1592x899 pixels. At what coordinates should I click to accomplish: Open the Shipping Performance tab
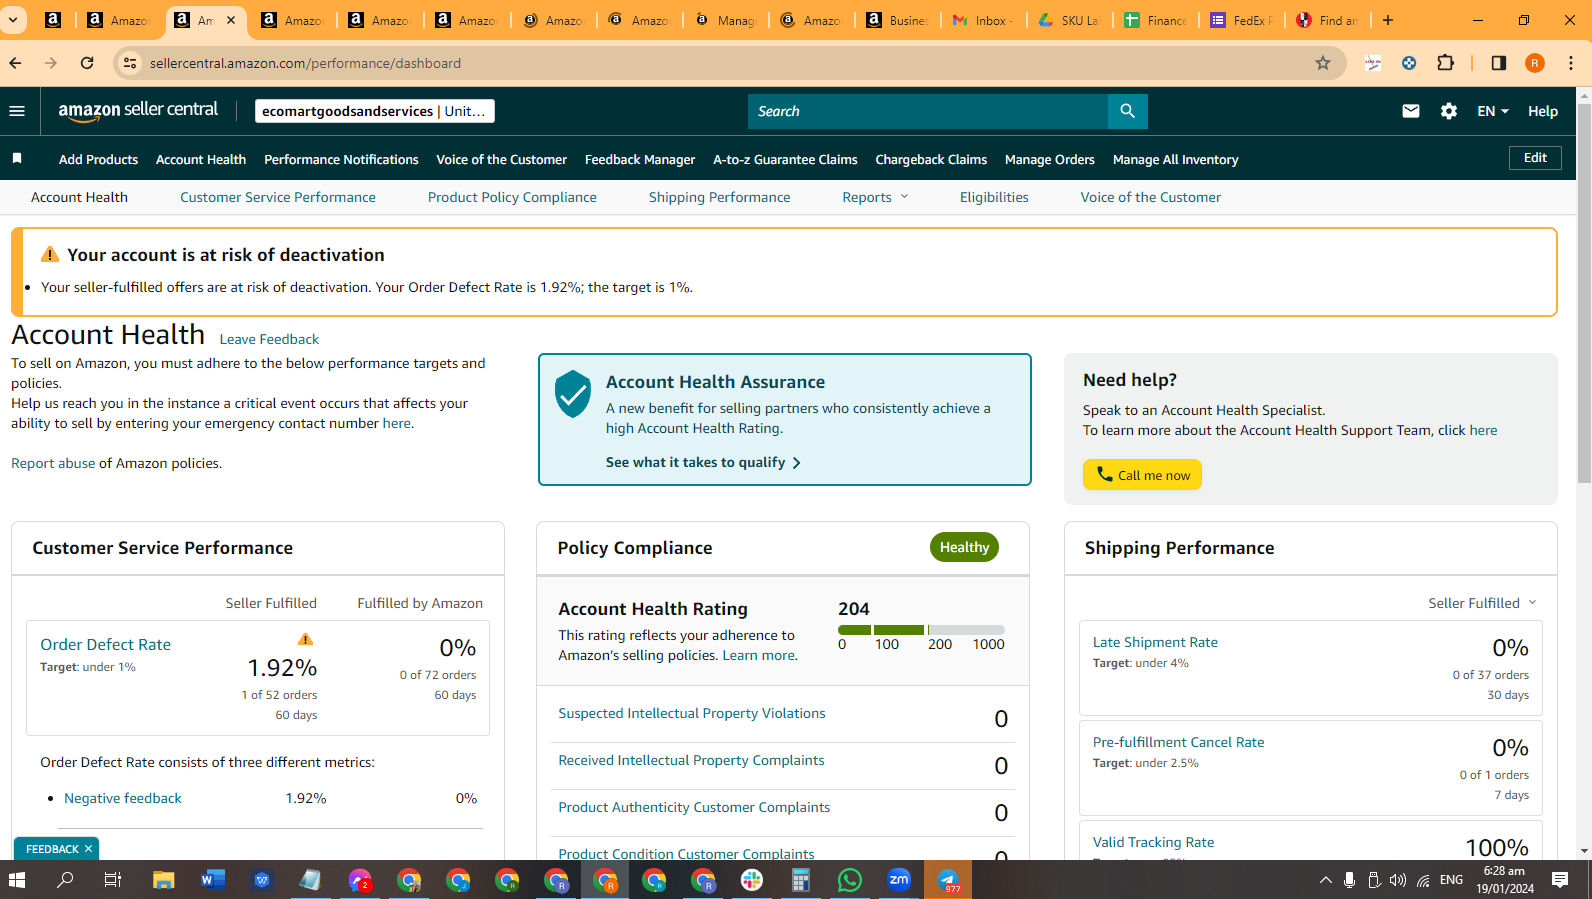coord(719,197)
